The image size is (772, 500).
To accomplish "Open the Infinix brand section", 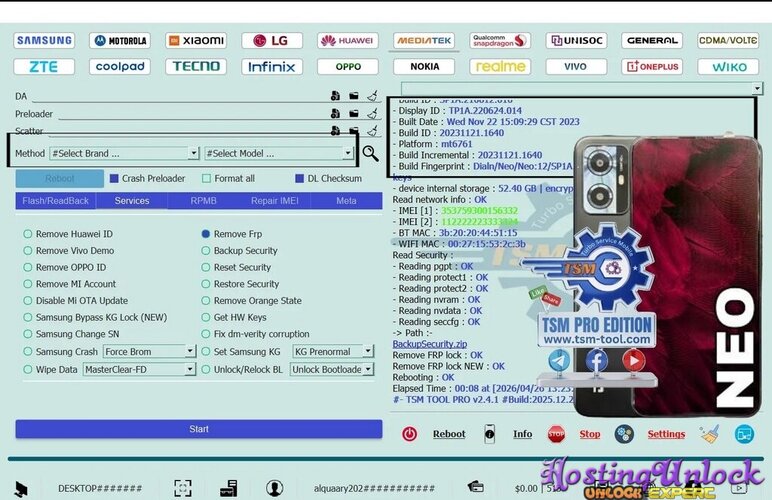I will tap(272, 66).
